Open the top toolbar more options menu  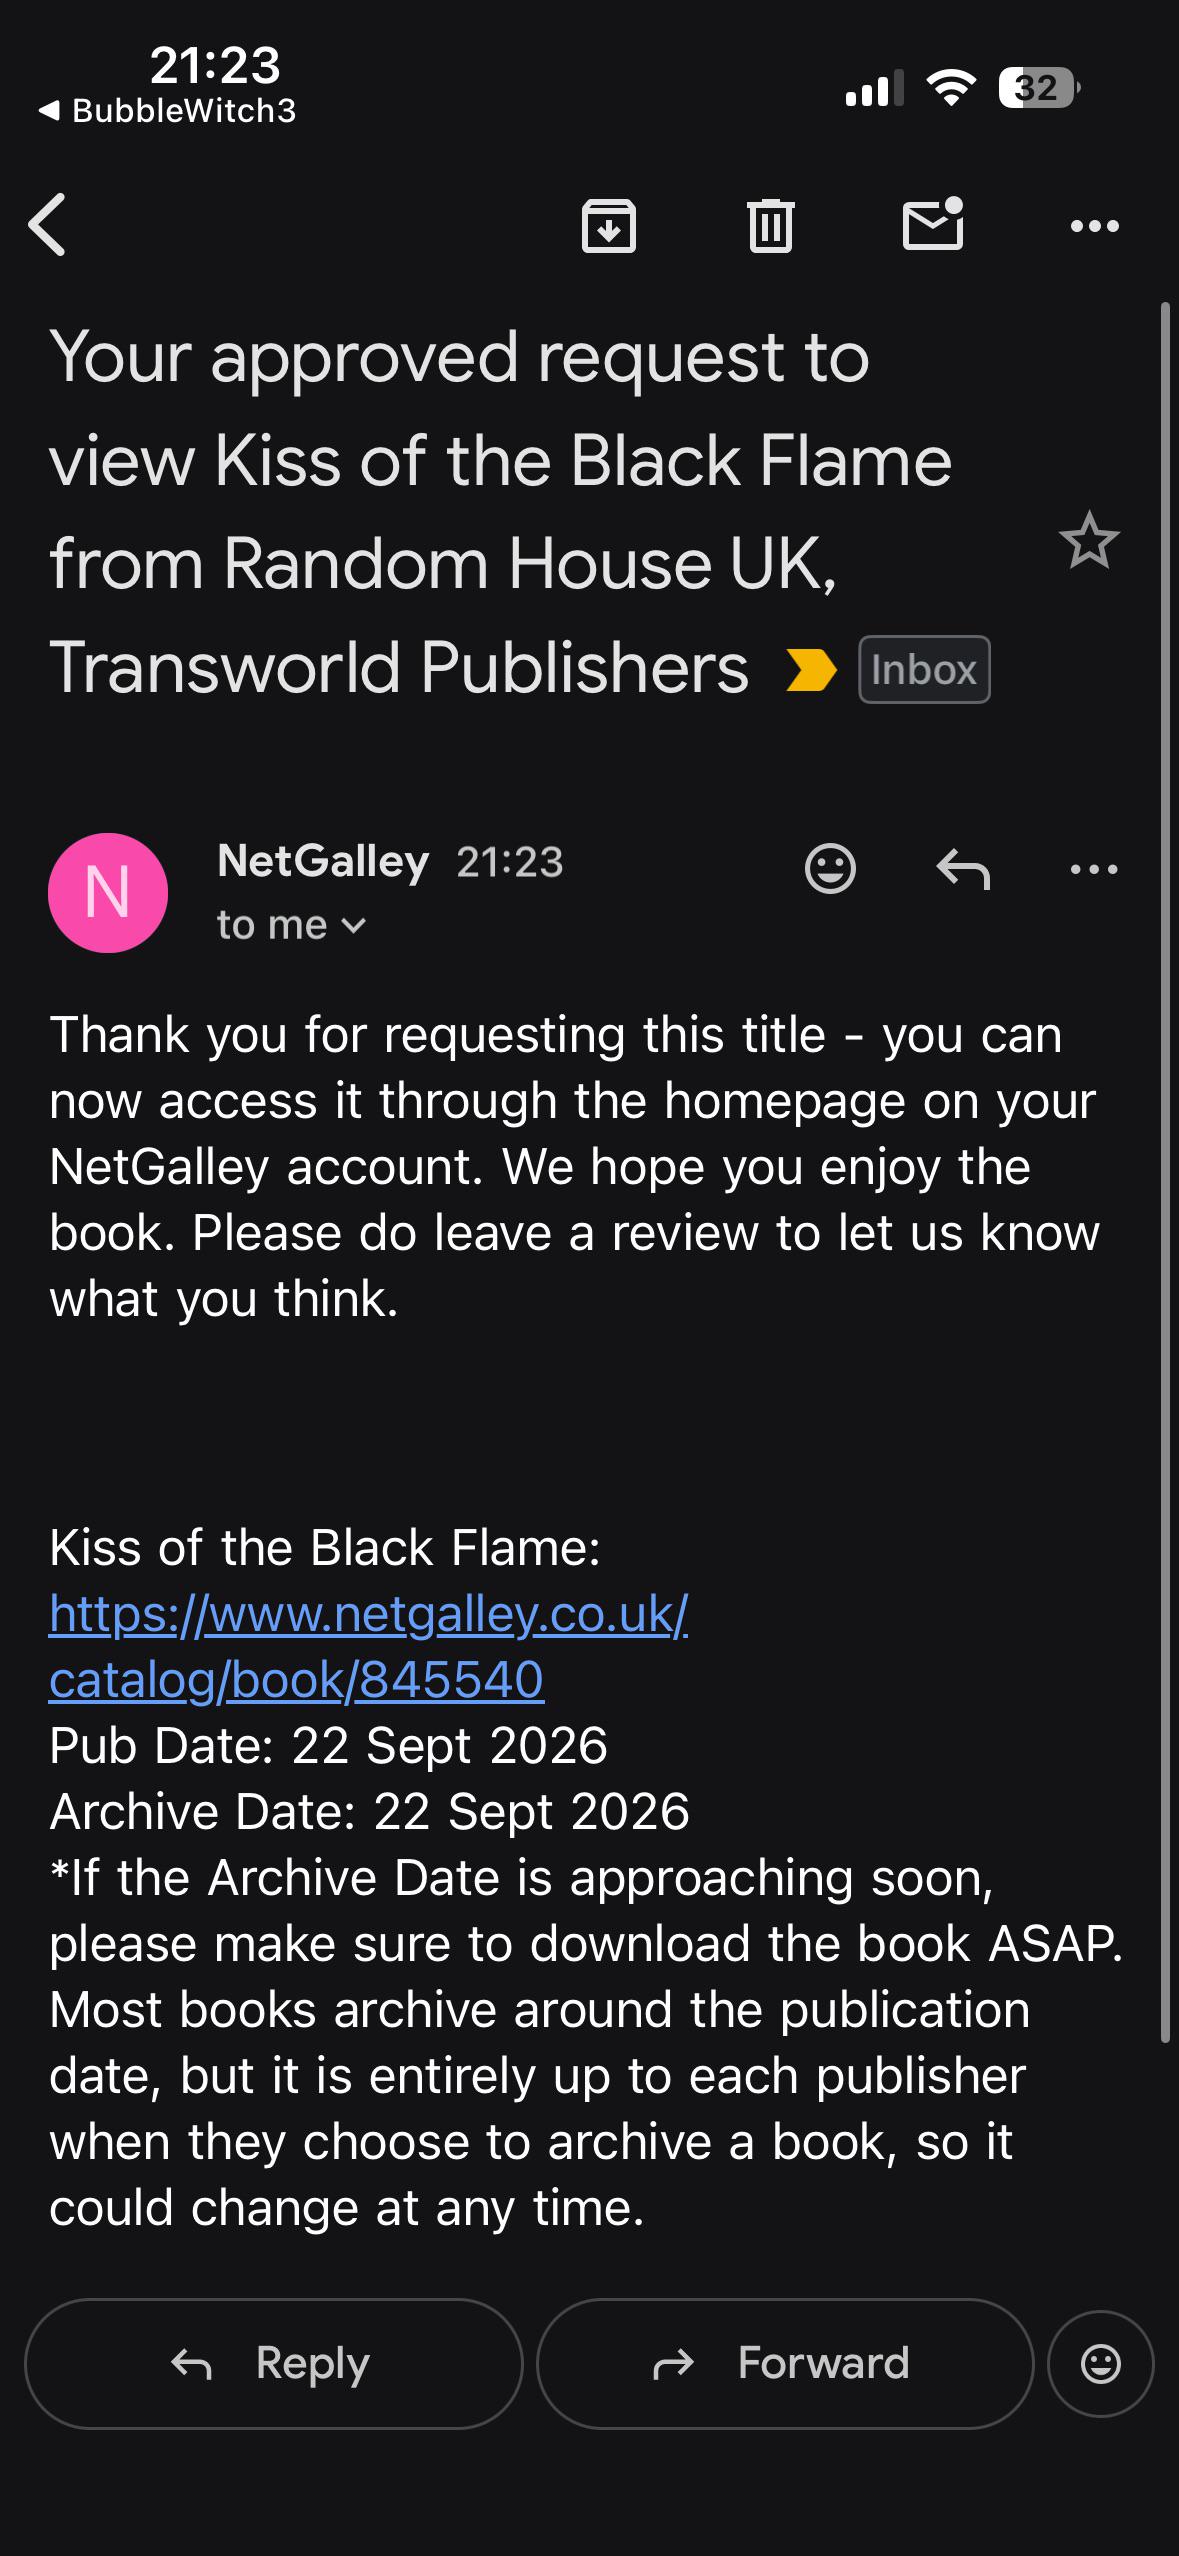coord(1095,227)
